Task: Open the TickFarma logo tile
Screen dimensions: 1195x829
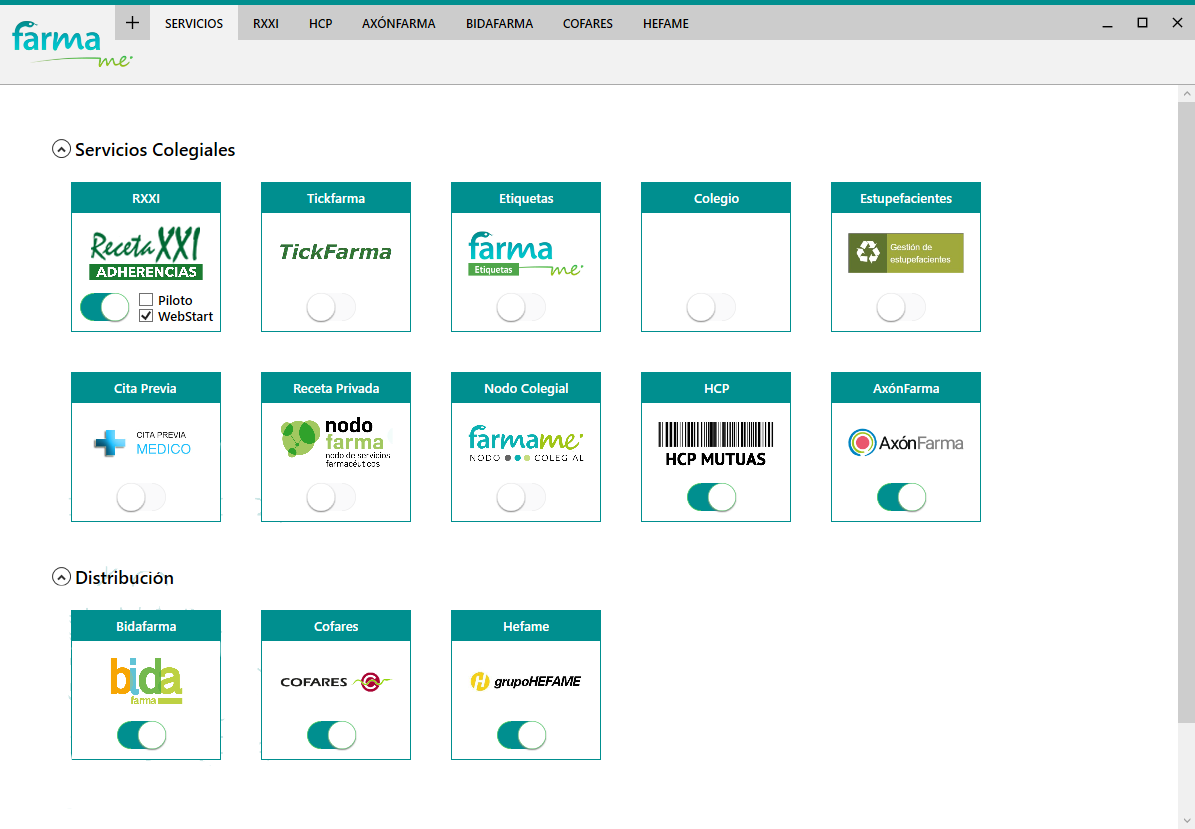Action: [x=335, y=252]
